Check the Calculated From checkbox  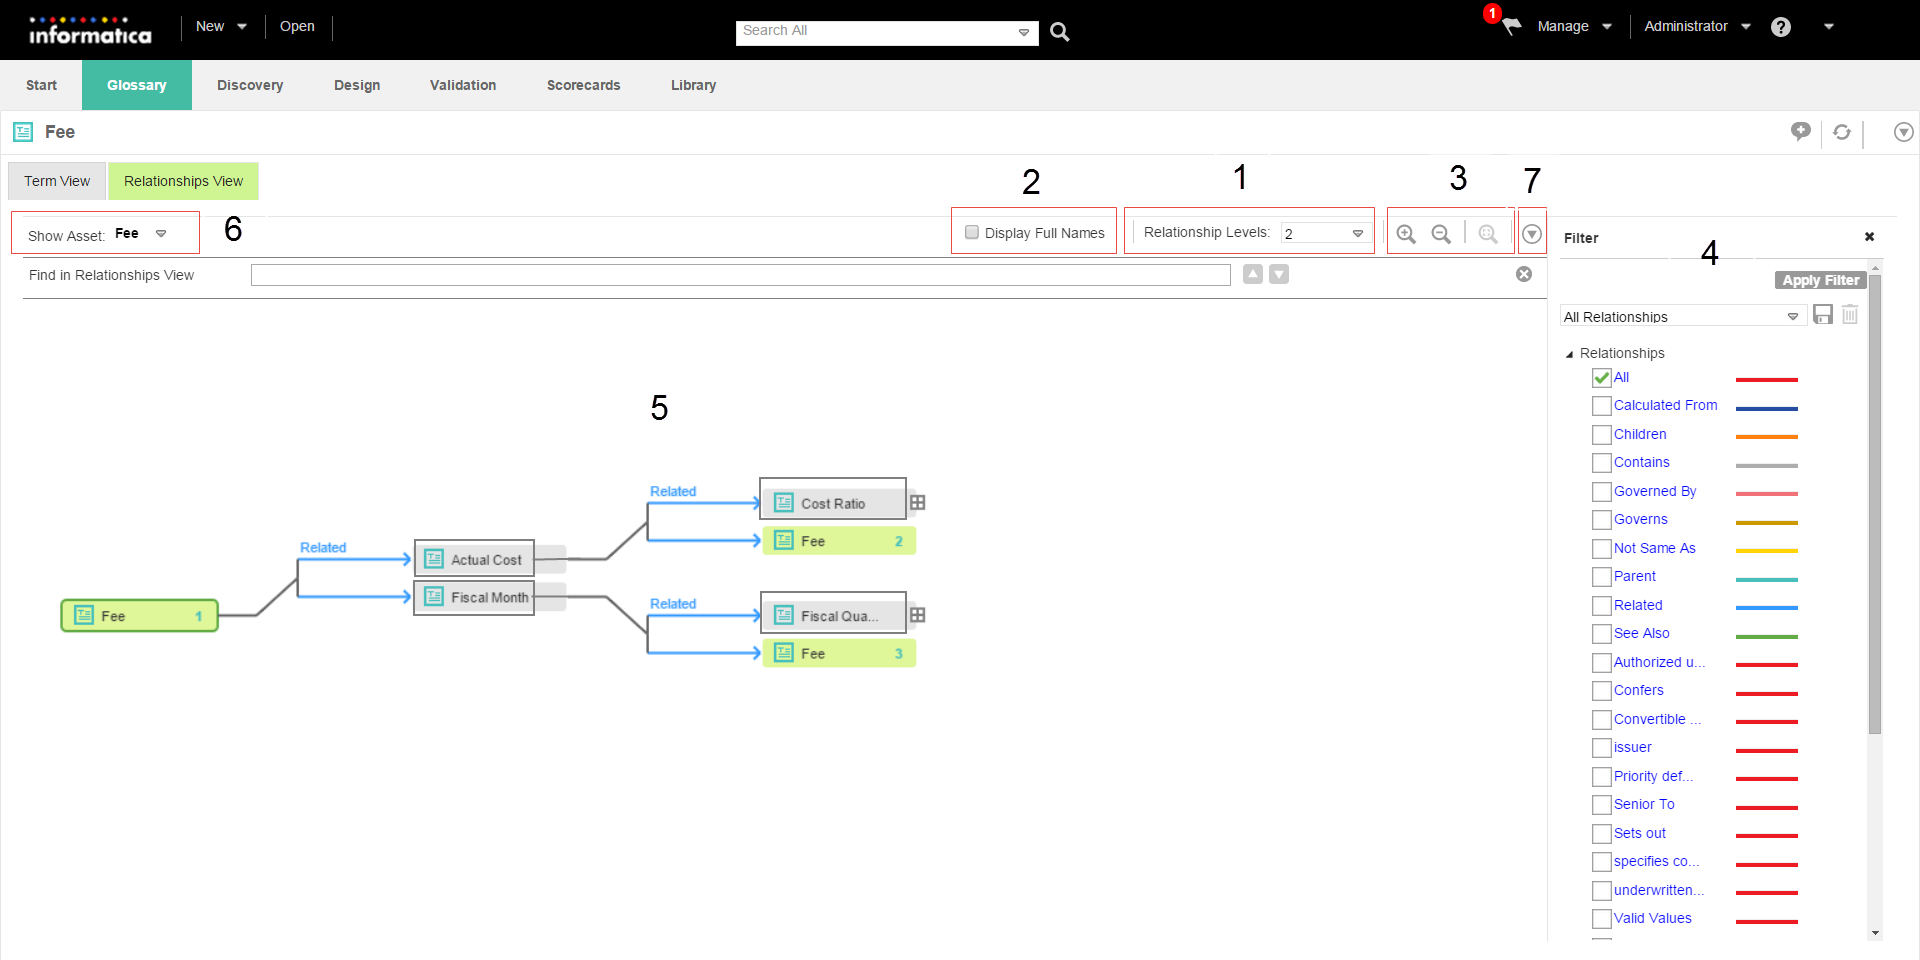1602,406
